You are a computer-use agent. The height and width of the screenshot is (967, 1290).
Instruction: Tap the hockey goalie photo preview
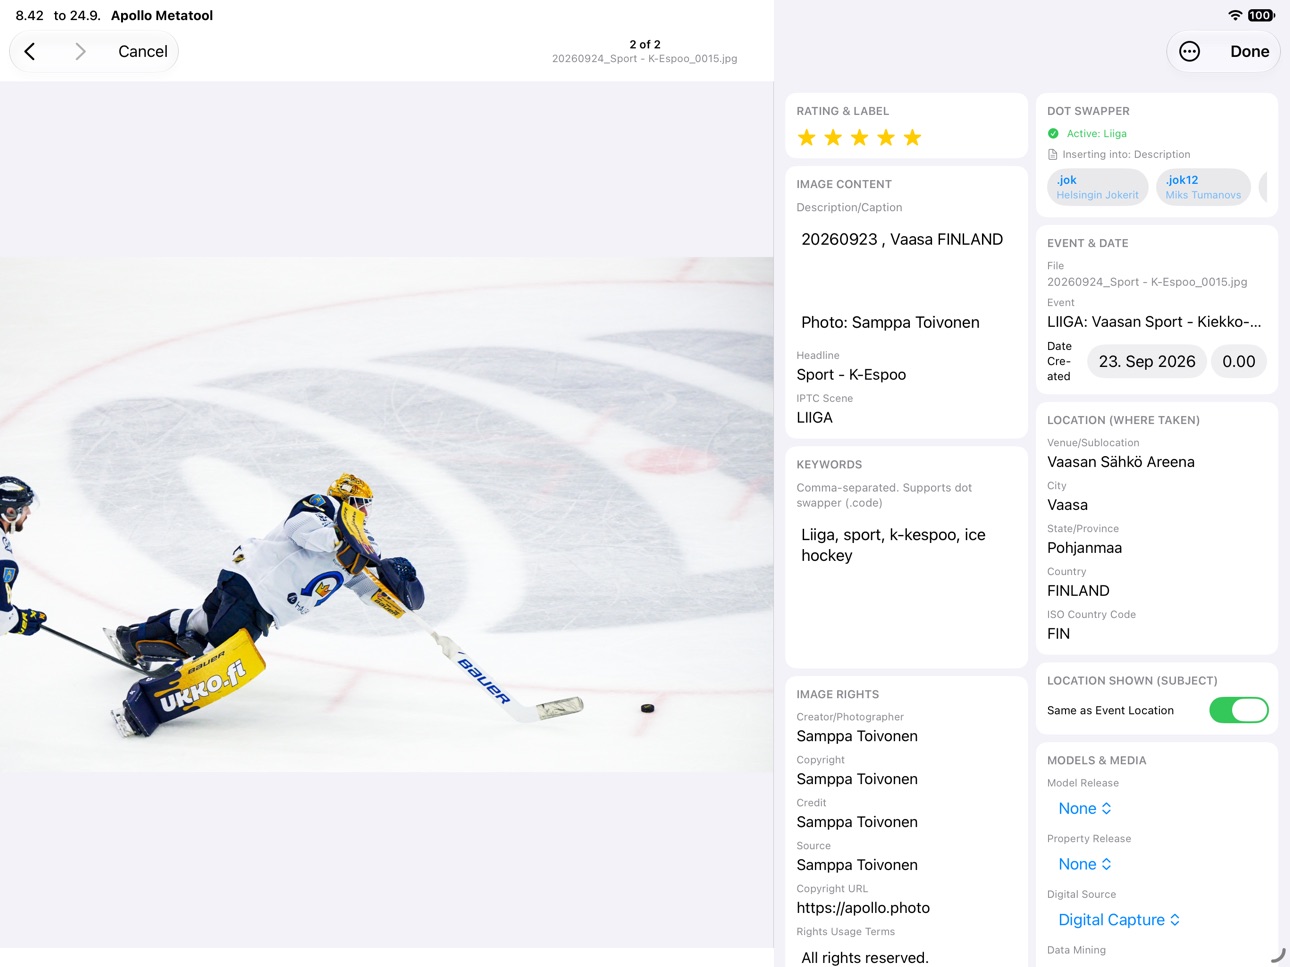click(387, 514)
